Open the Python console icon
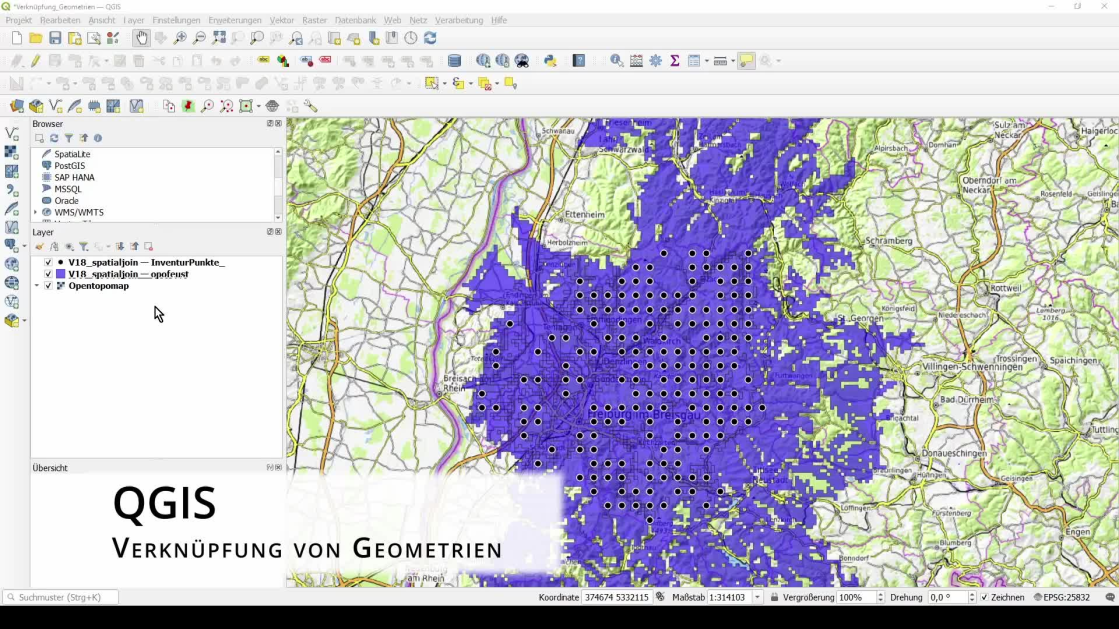Image resolution: width=1119 pixels, height=629 pixels. coord(550,61)
